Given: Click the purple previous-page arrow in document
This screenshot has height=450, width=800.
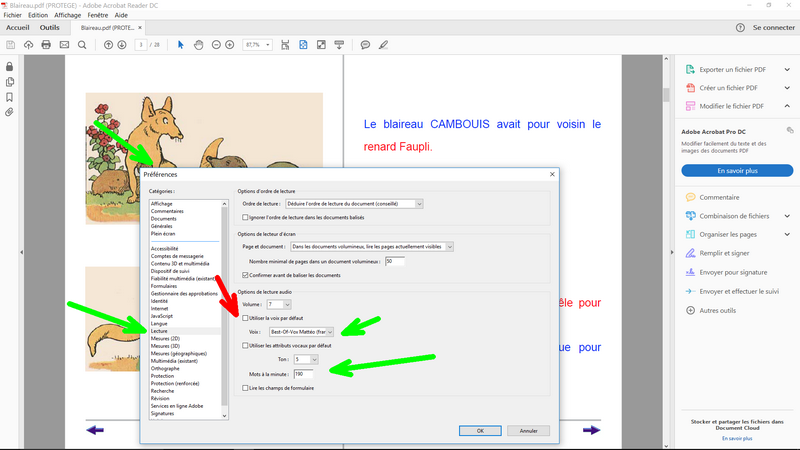Looking at the screenshot, I should tap(95, 430).
